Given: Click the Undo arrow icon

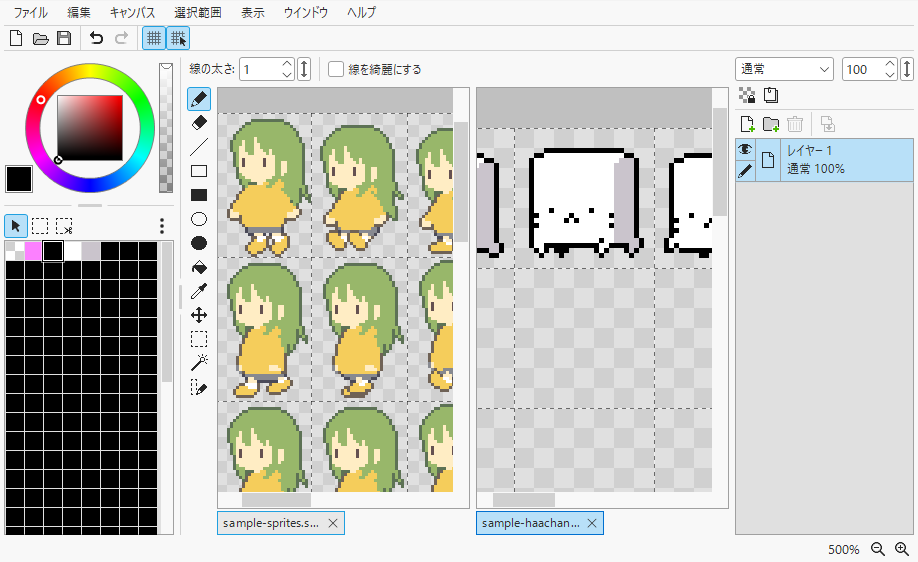Looking at the screenshot, I should point(96,38).
